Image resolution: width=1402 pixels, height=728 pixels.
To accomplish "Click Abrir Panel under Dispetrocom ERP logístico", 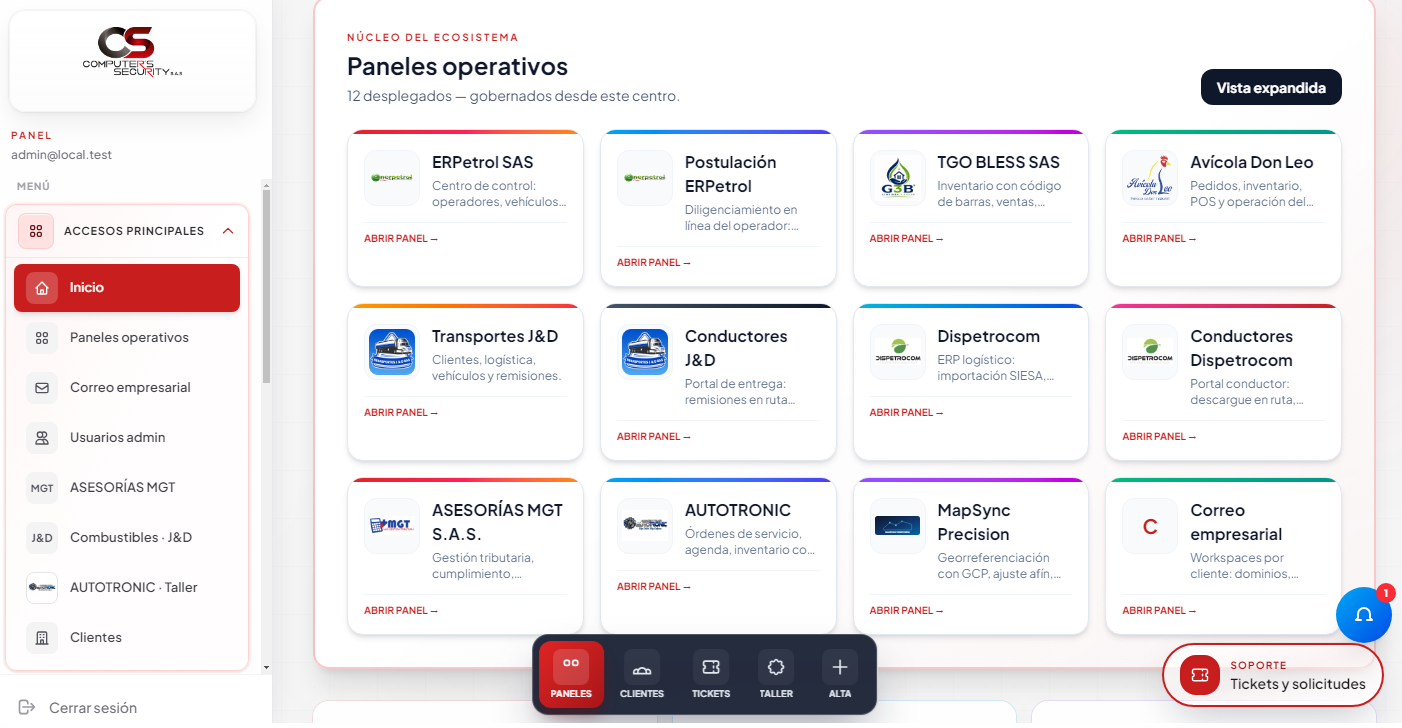I will point(906,413).
